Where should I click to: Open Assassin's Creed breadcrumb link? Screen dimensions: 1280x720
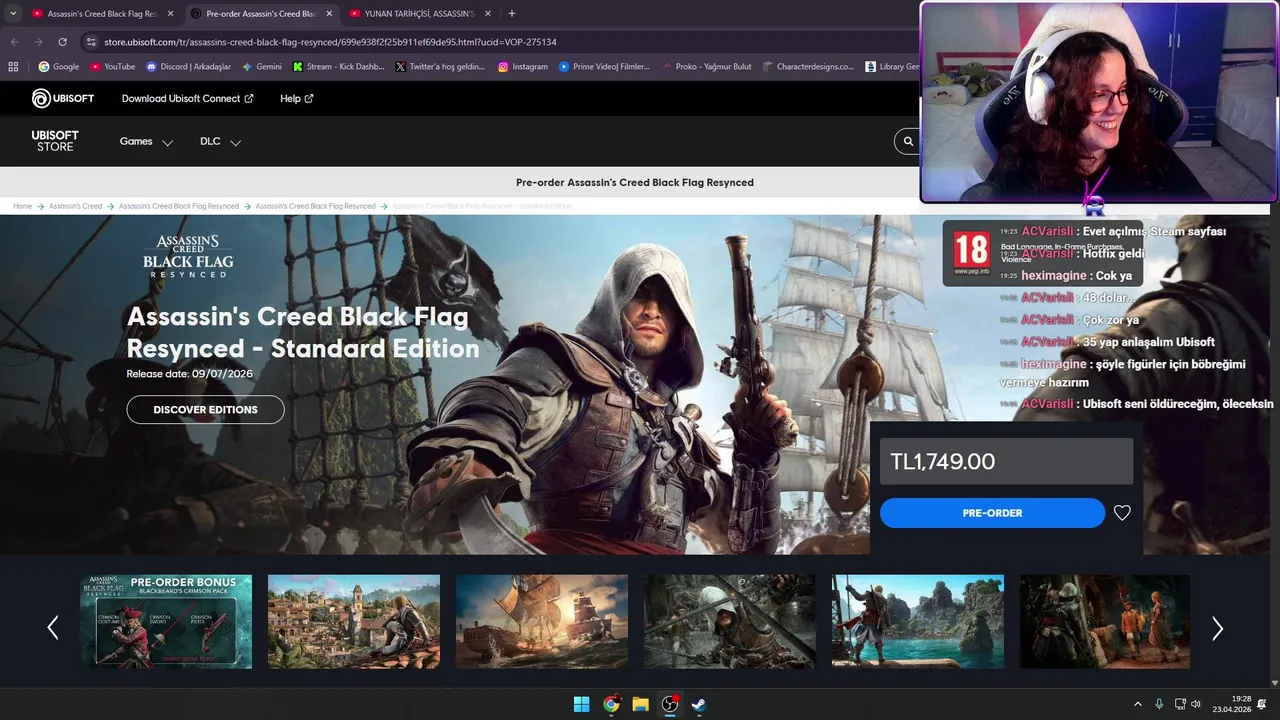75,206
